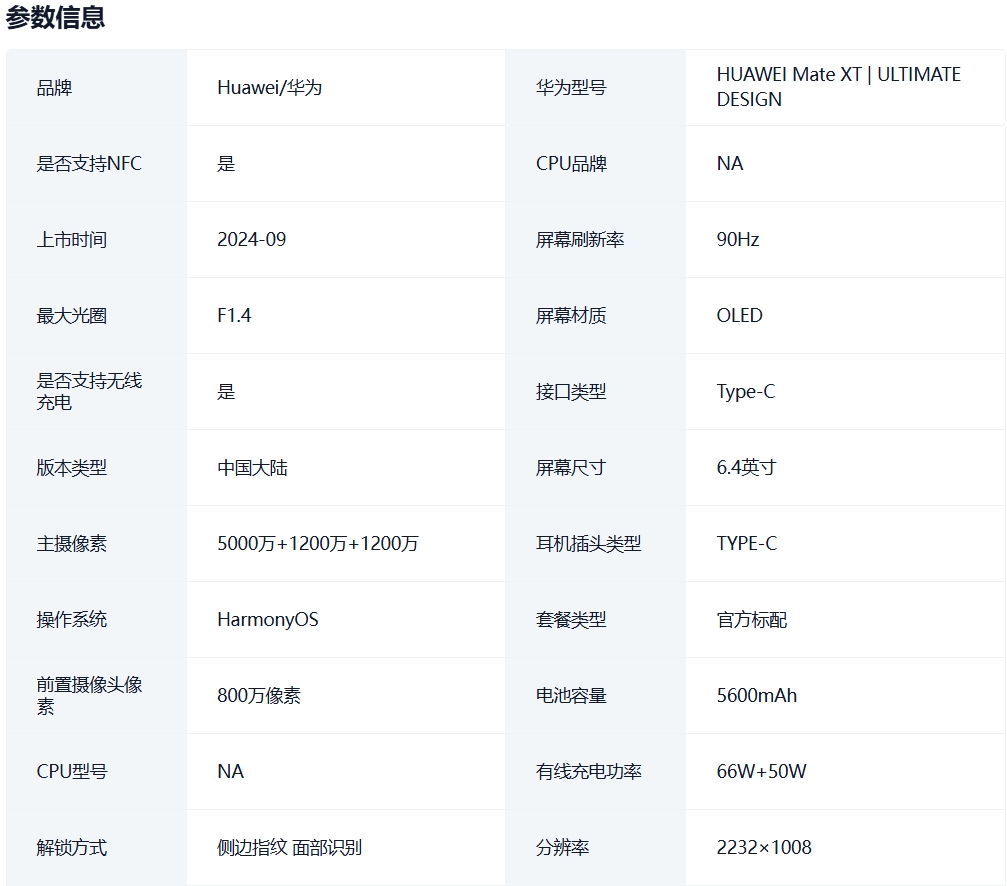The height and width of the screenshot is (886, 1007).
Task: Select the 屏幕材质 label
Action: pyautogui.click(x=571, y=315)
